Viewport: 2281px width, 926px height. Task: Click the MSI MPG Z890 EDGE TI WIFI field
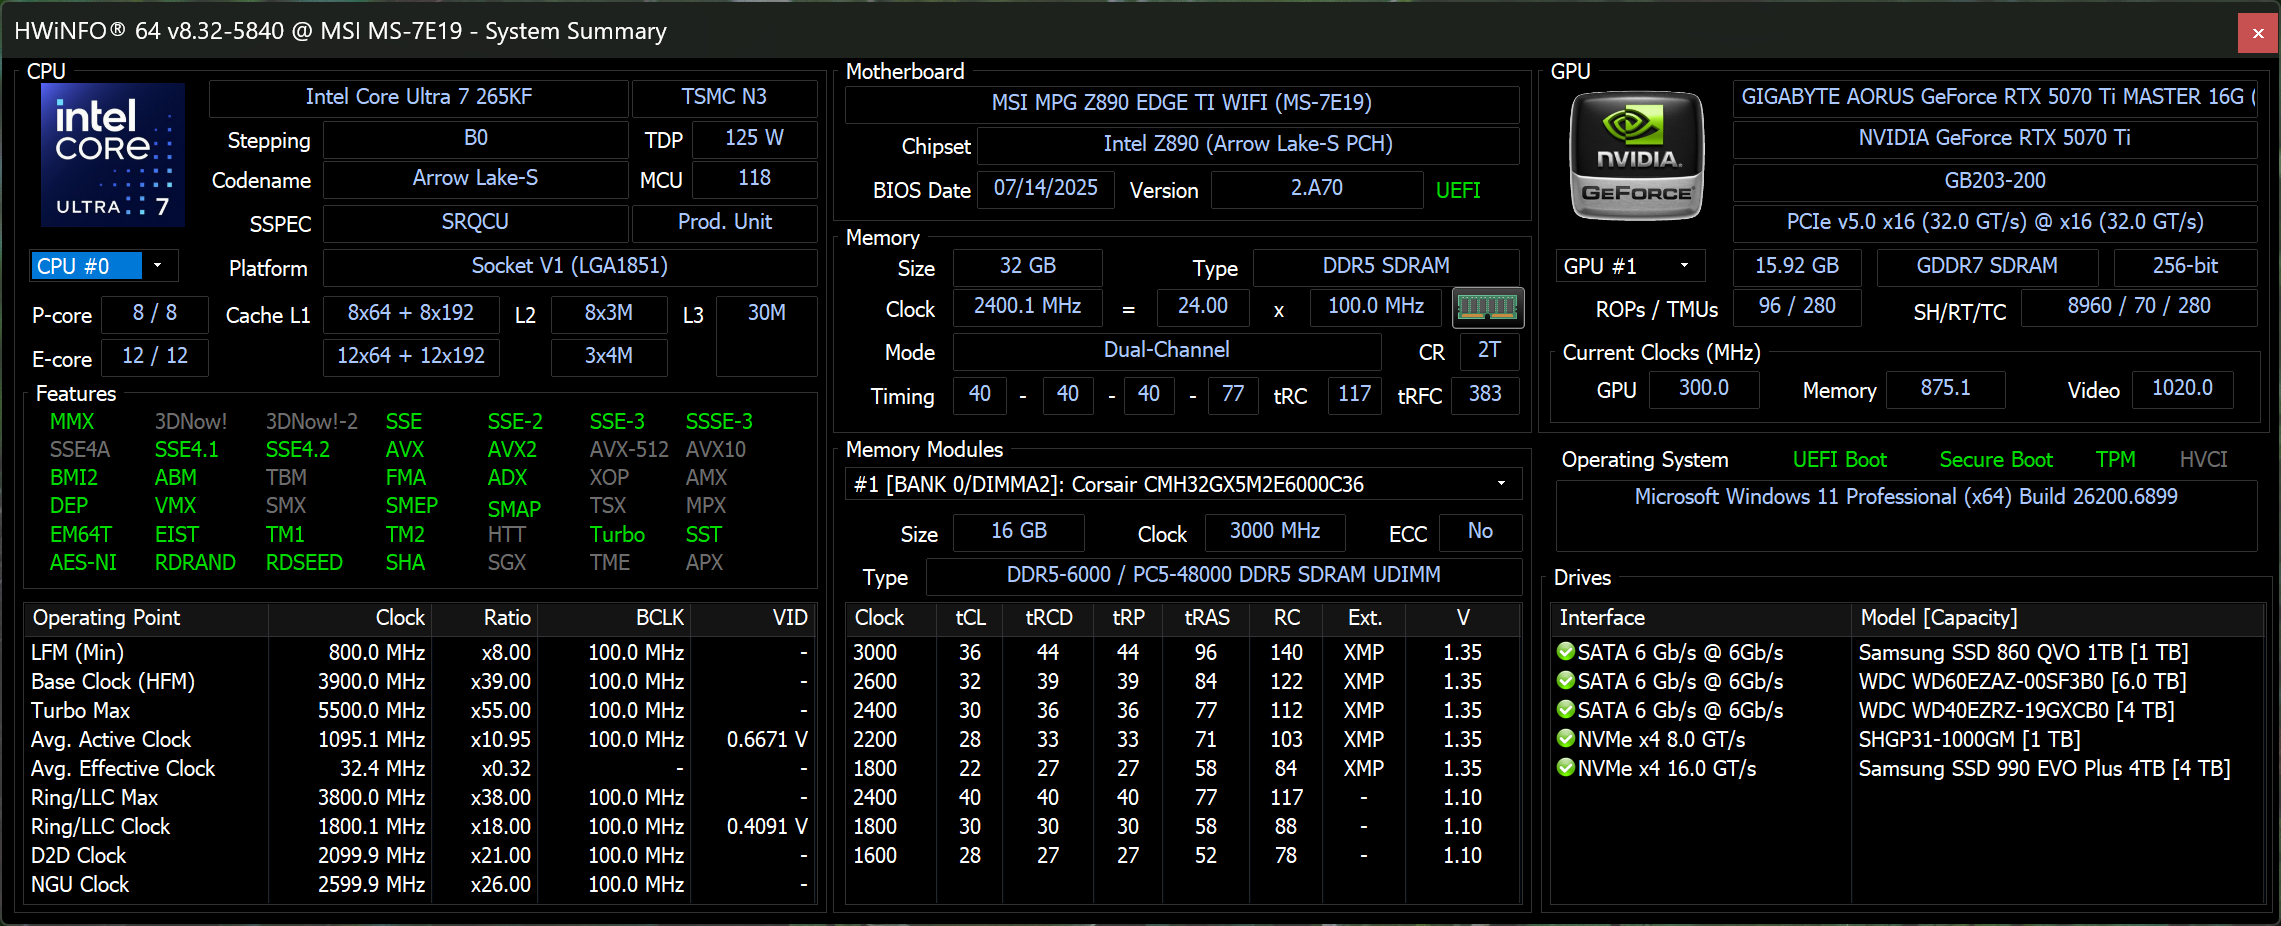click(1182, 103)
